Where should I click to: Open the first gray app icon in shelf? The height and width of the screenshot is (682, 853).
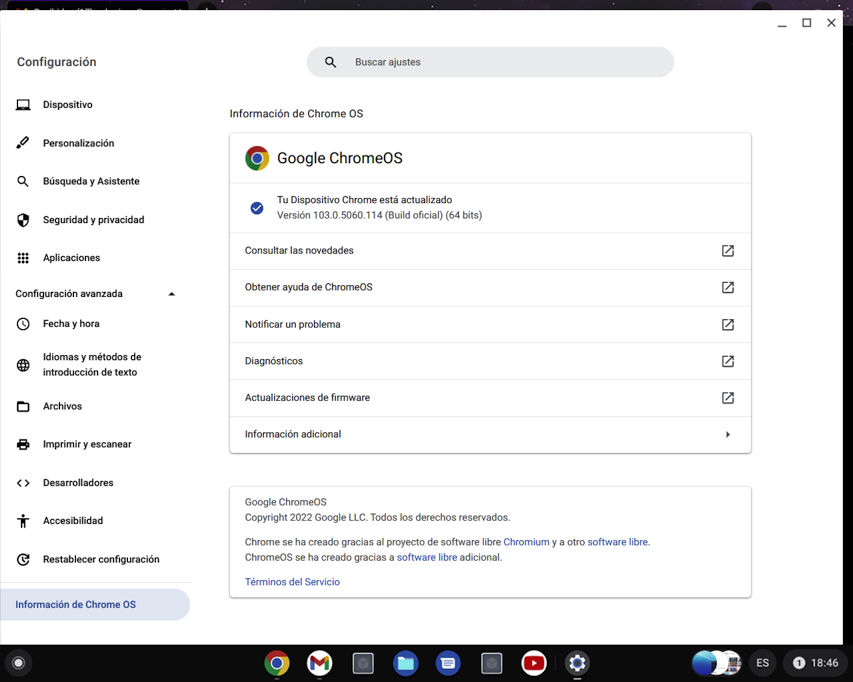[x=362, y=663]
